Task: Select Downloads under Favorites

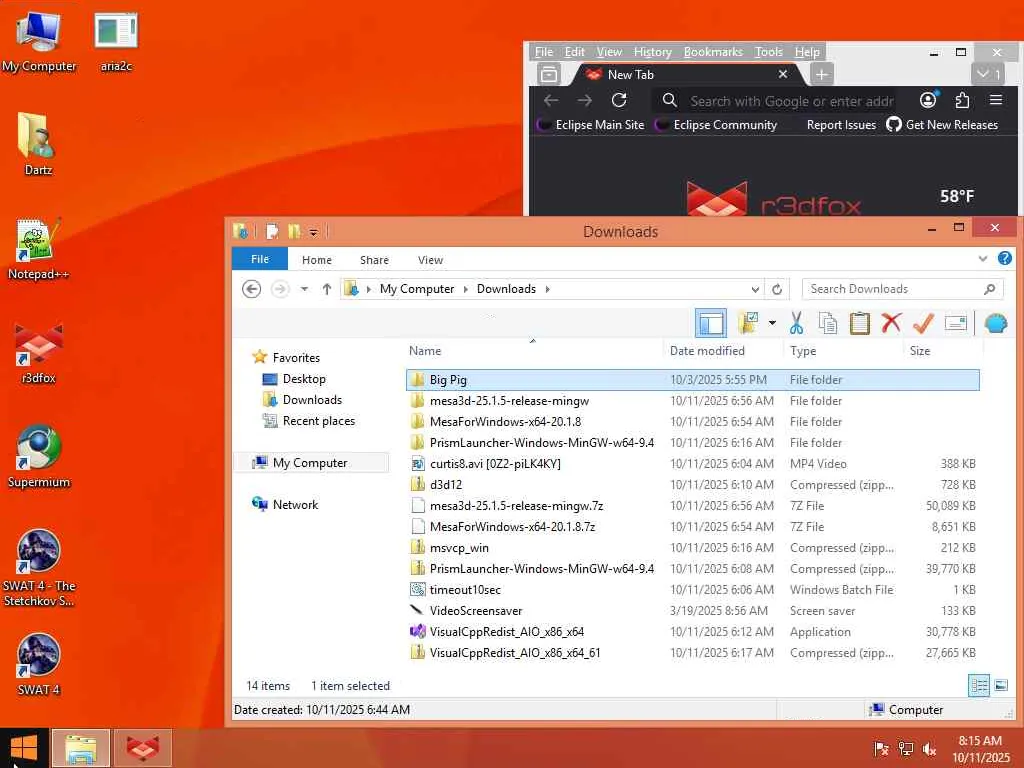Action: point(312,400)
